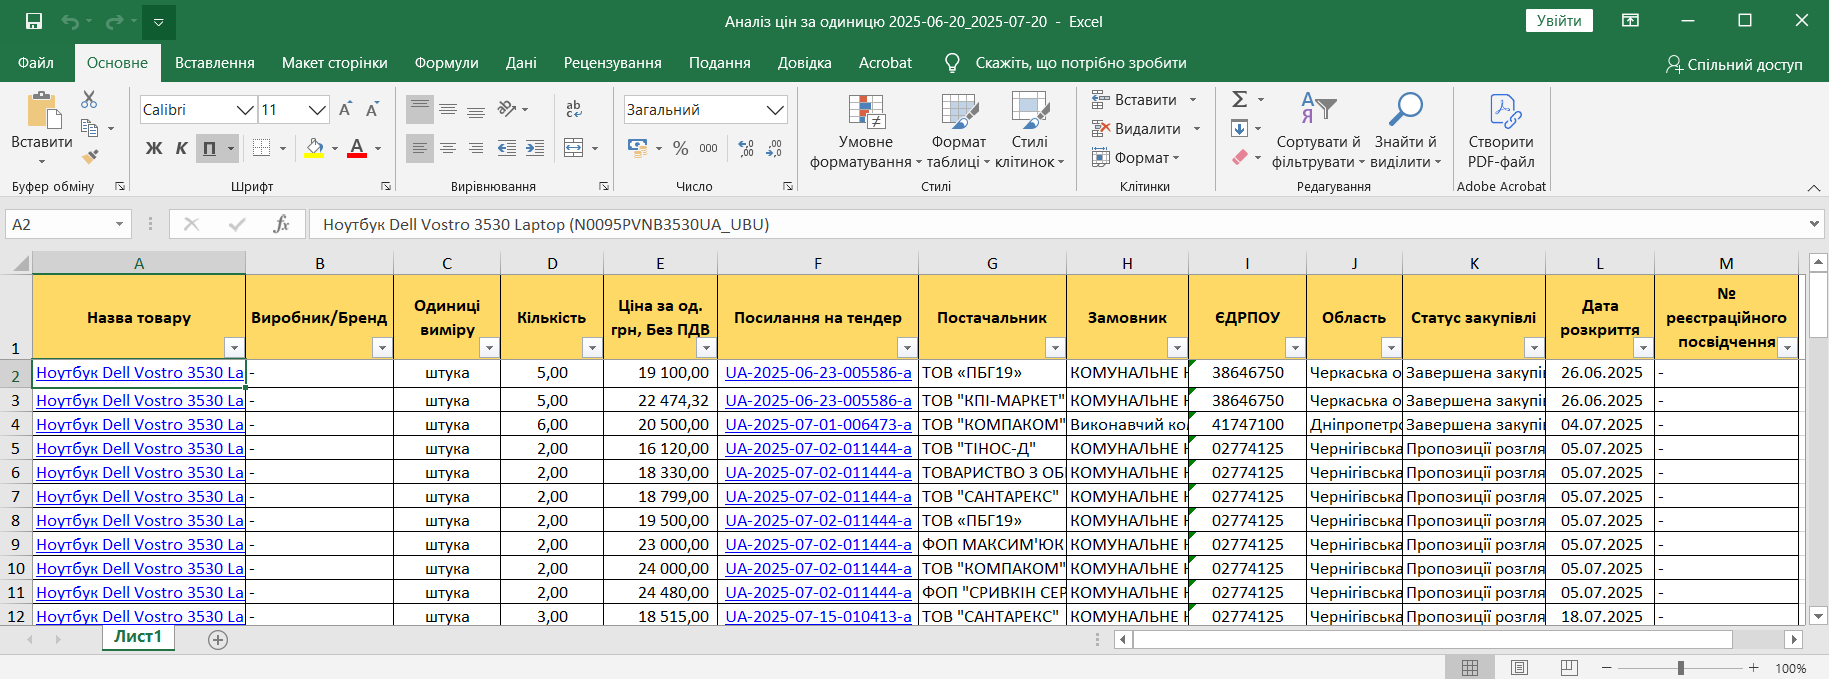The image size is (1829, 679).
Task: Click the zoom slider handle
Action: pos(1681,667)
